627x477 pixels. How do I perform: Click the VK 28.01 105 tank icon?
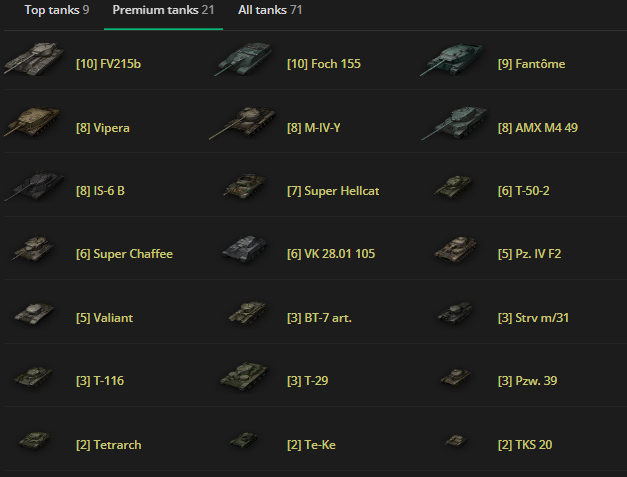[245, 249]
